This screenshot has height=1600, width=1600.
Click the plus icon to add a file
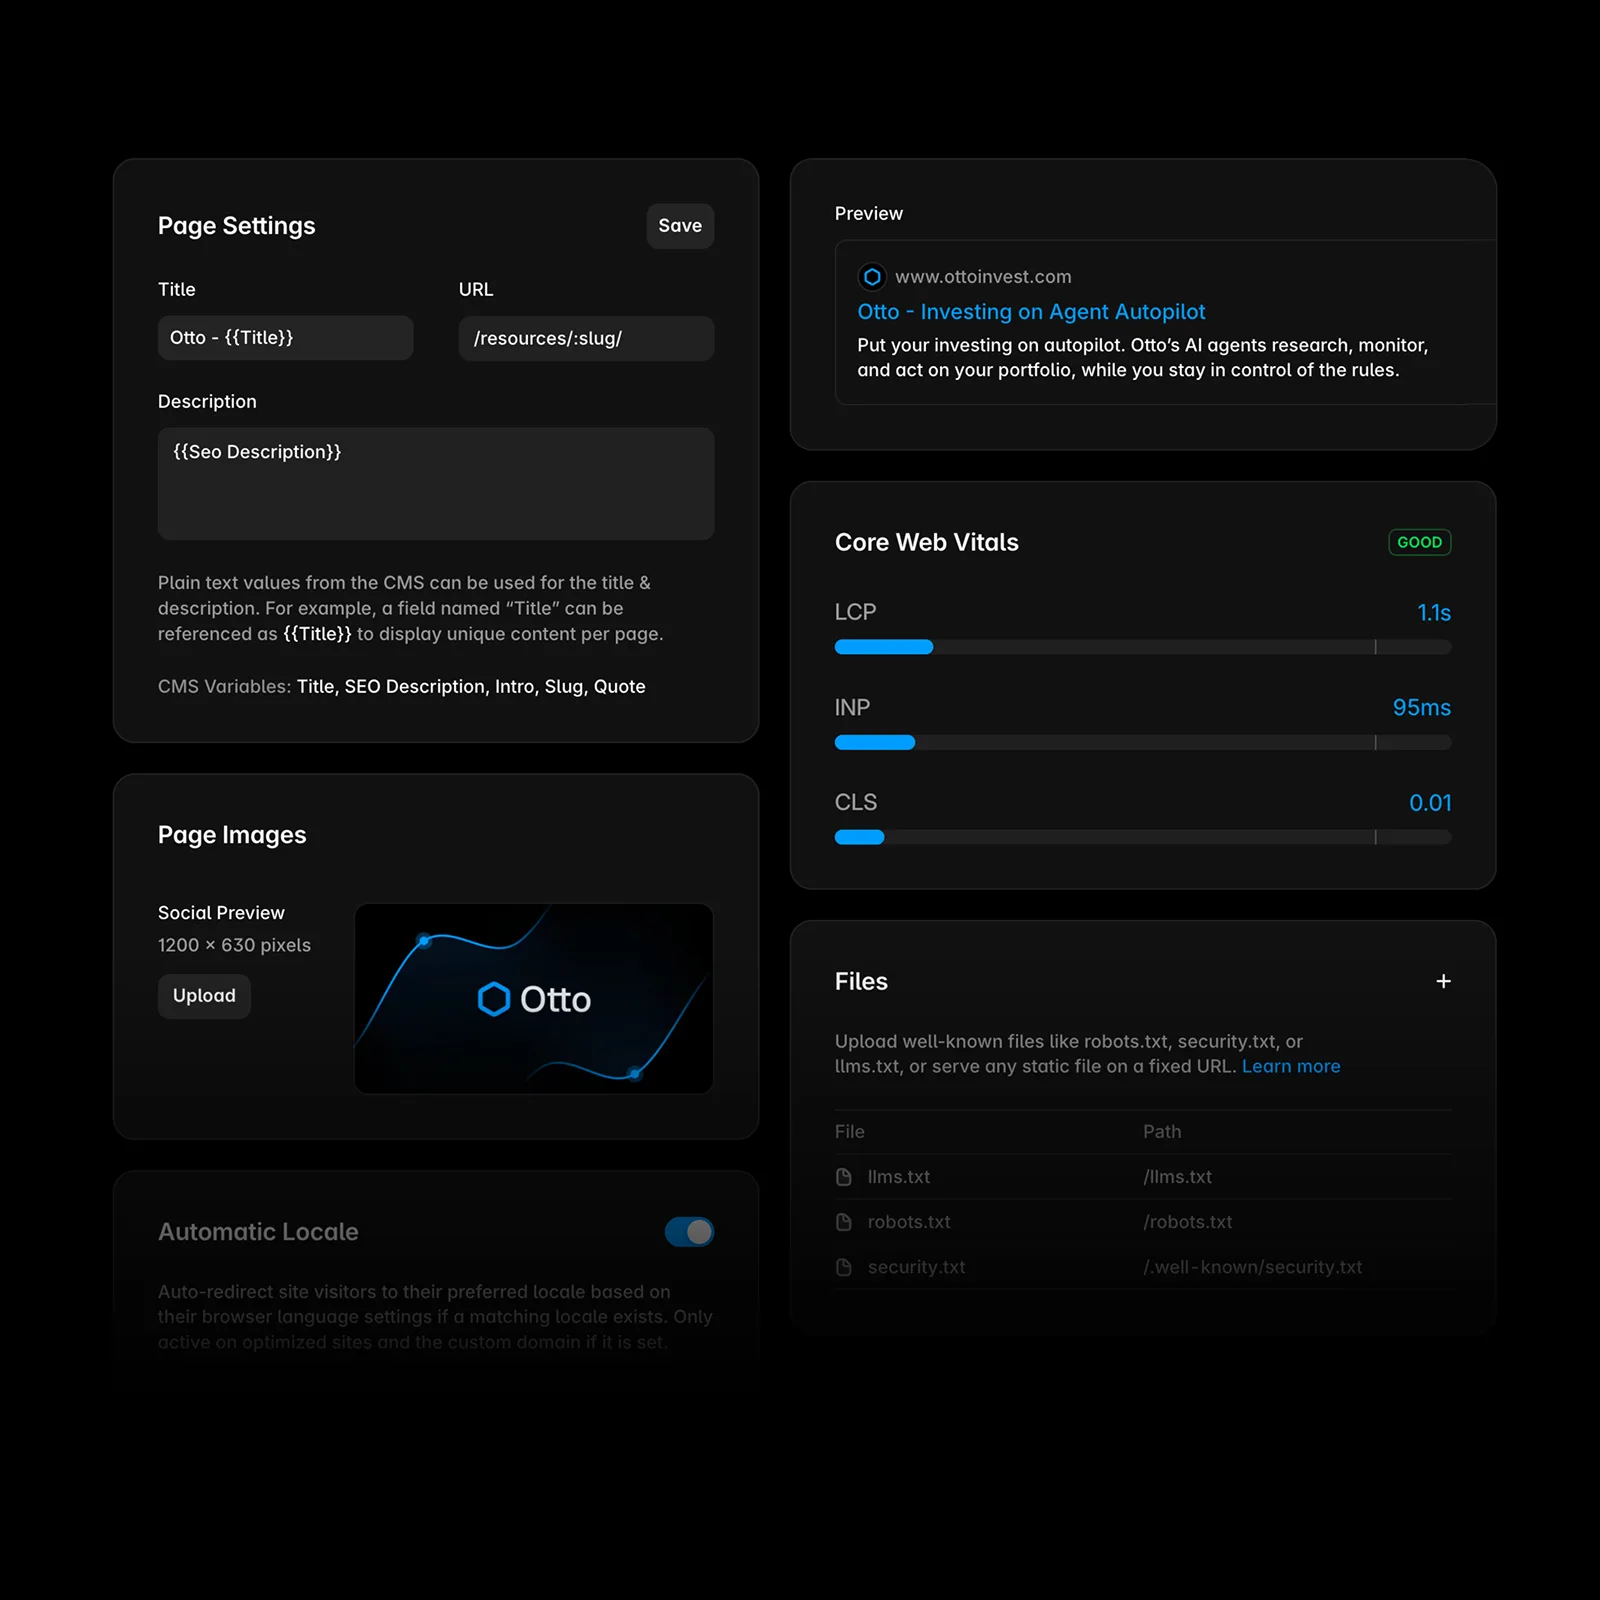click(1443, 981)
